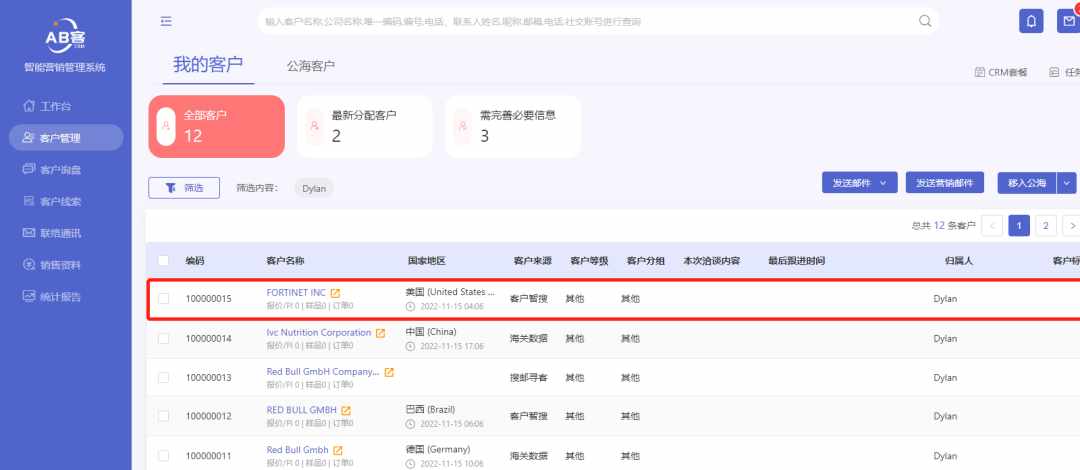Check the row 100000012 checkbox
1080x470 pixels.
tap(163, 416)
